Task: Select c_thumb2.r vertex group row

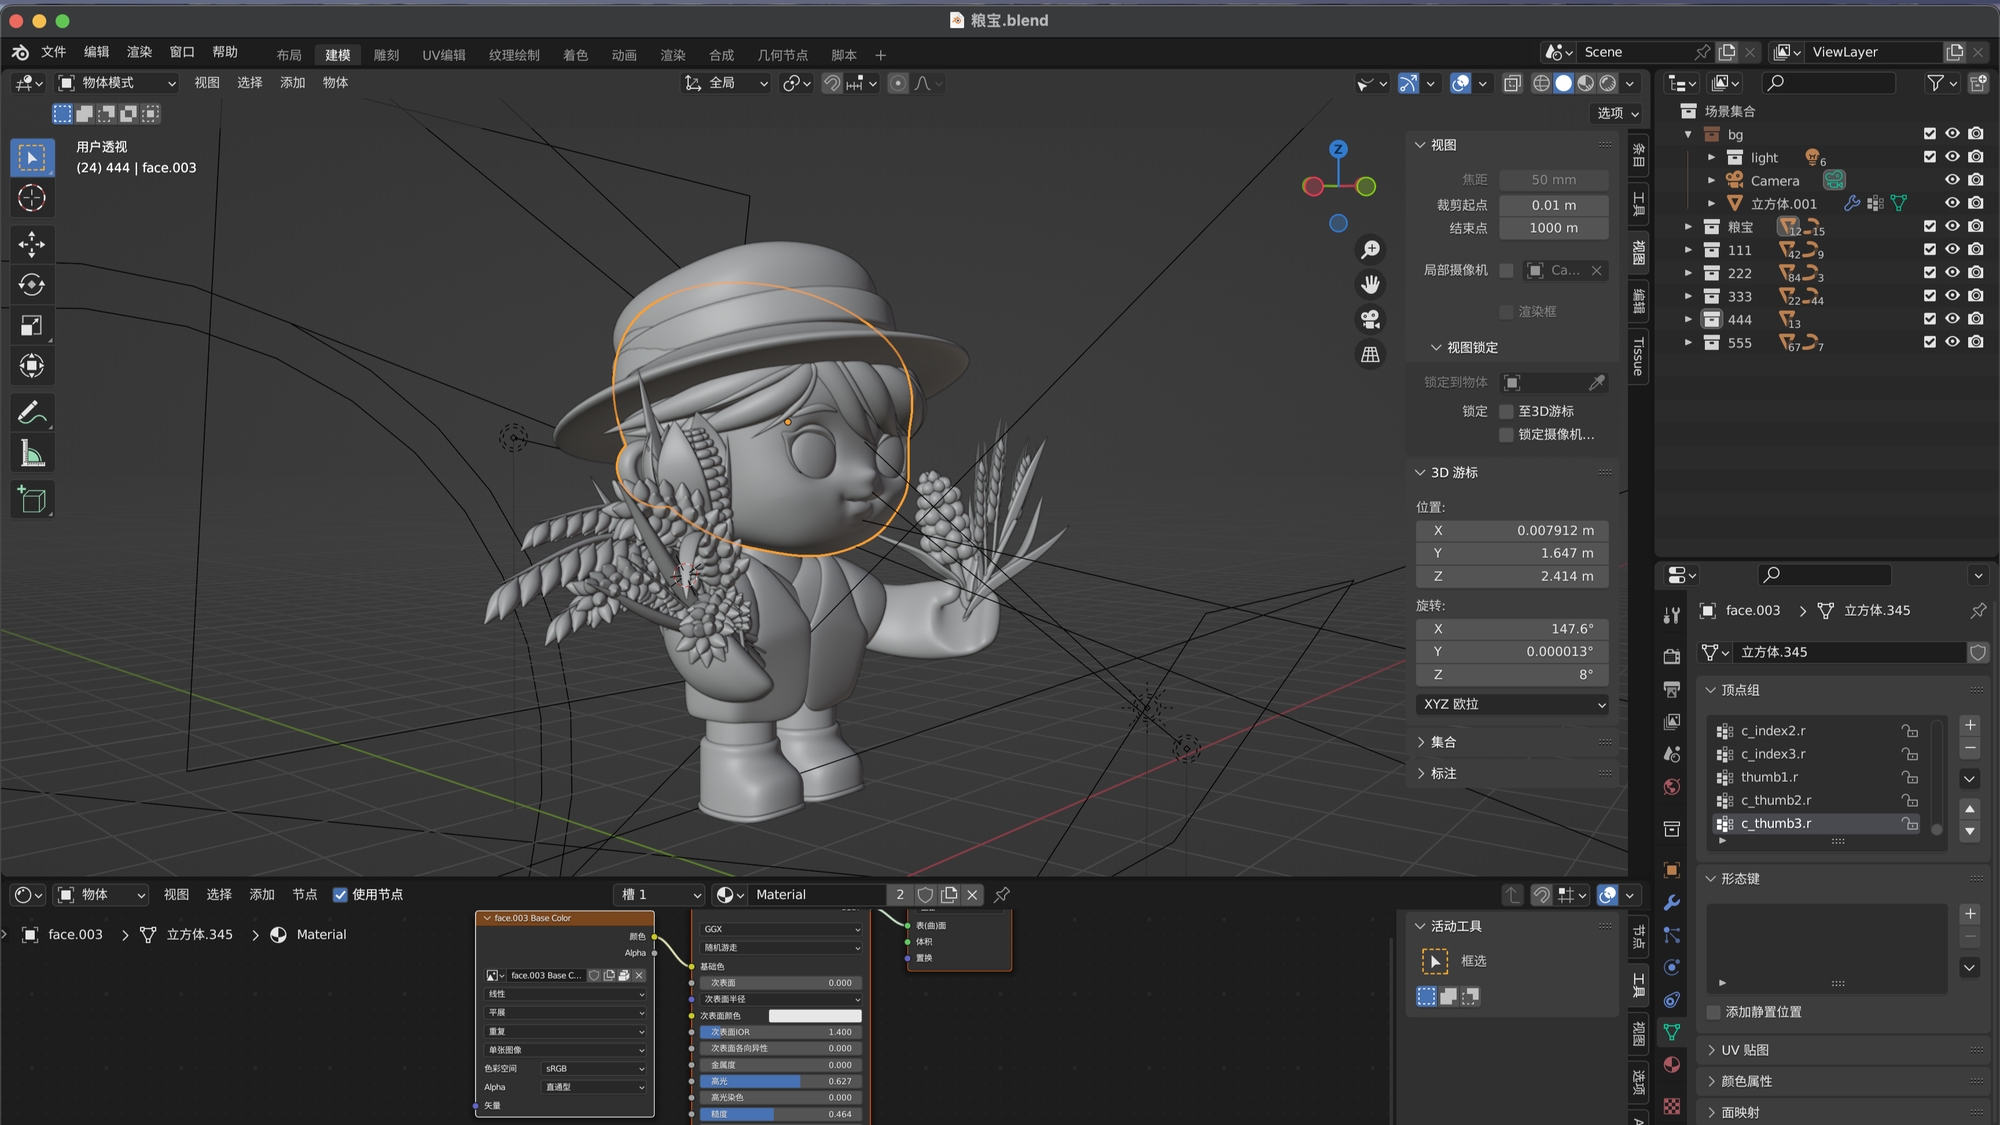Action: tap(1816, 800)
